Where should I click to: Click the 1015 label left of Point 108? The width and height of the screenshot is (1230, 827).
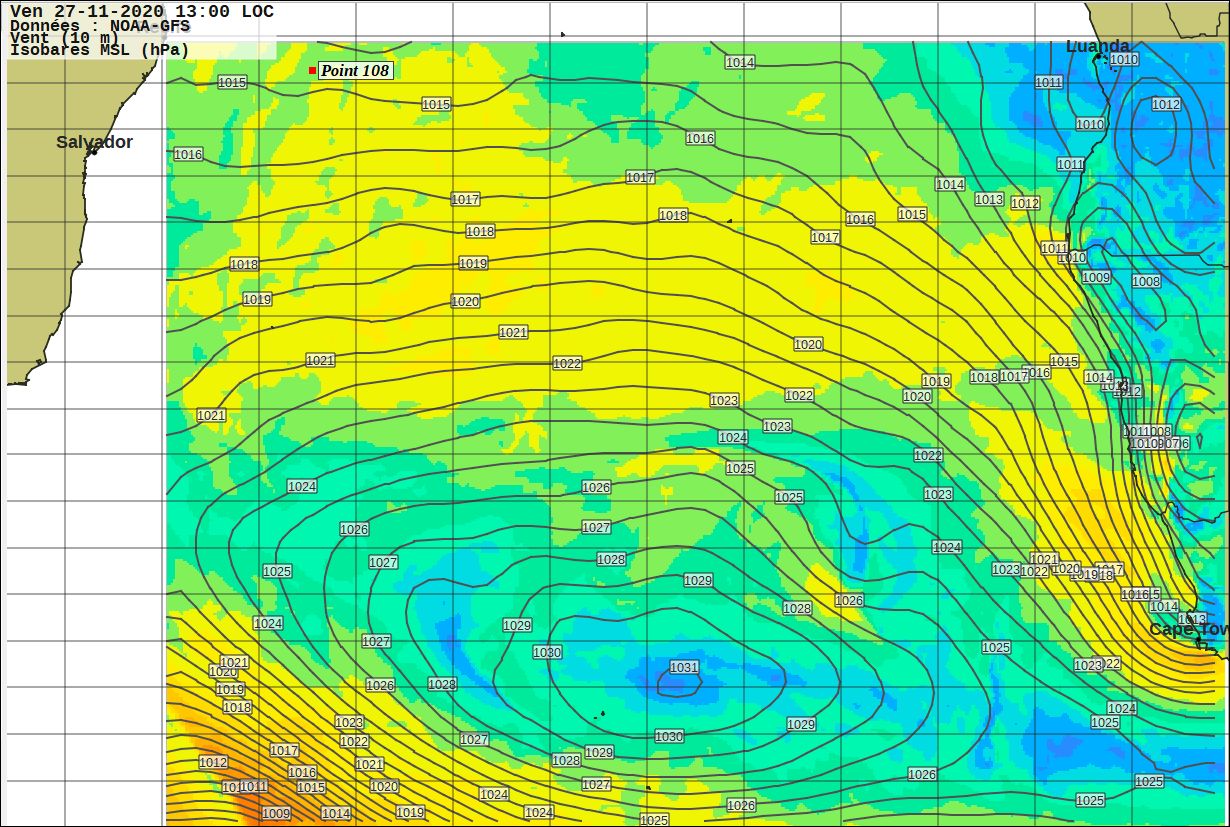(x=232, y=82)
